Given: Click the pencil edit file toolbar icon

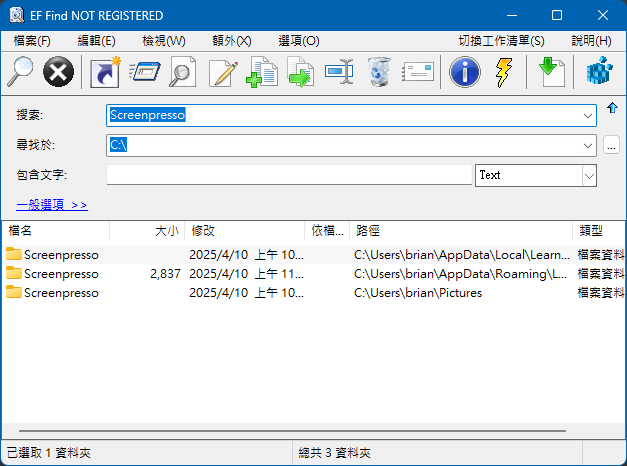Looking at the screenshot, I should pos(223,72).
